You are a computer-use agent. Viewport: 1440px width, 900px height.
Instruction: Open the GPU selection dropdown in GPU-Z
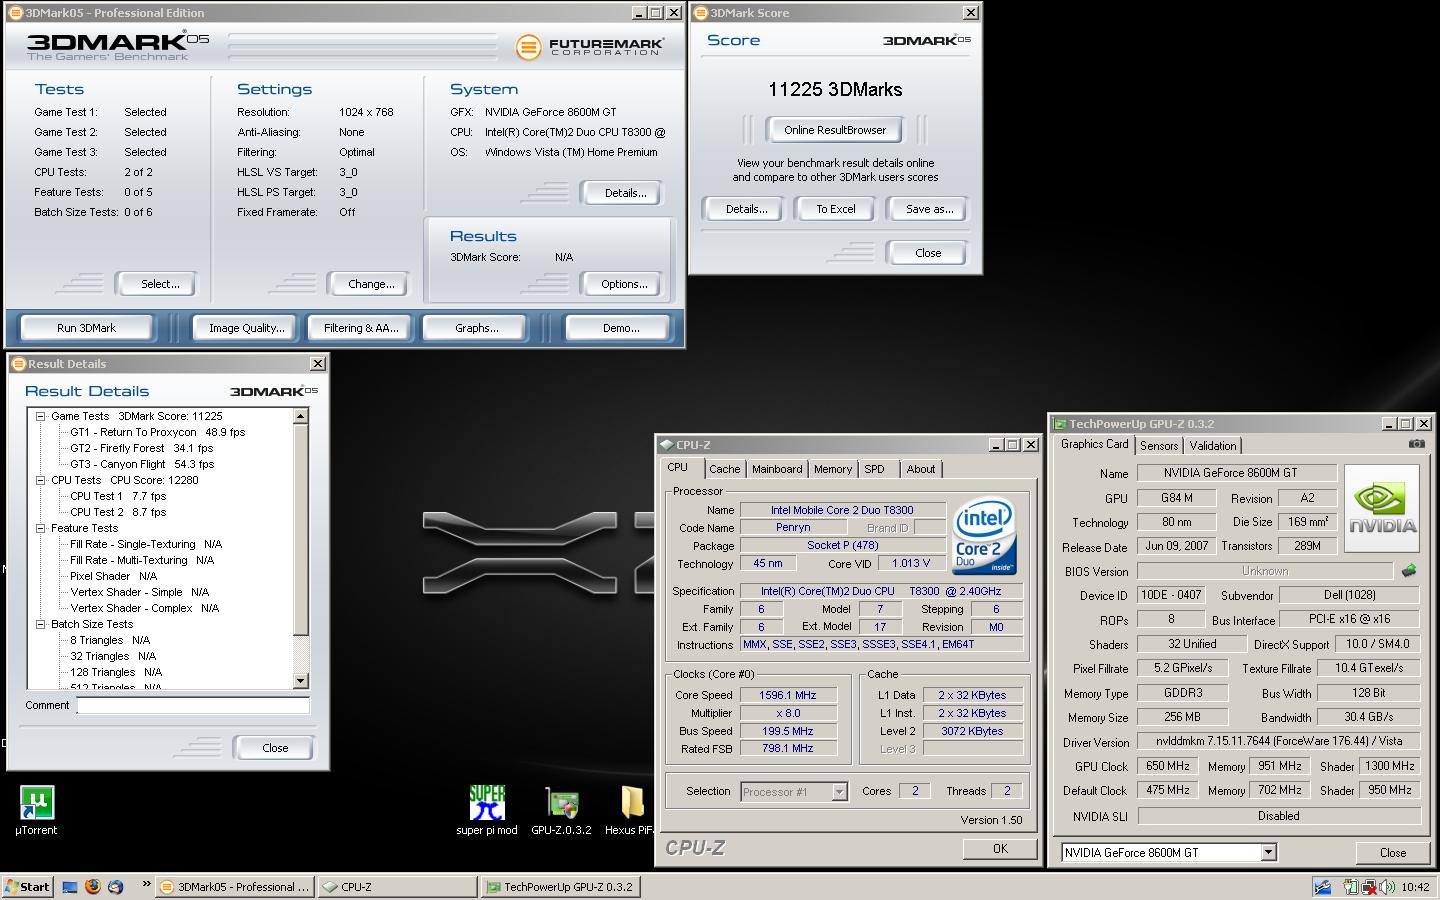click(1268, 853)
